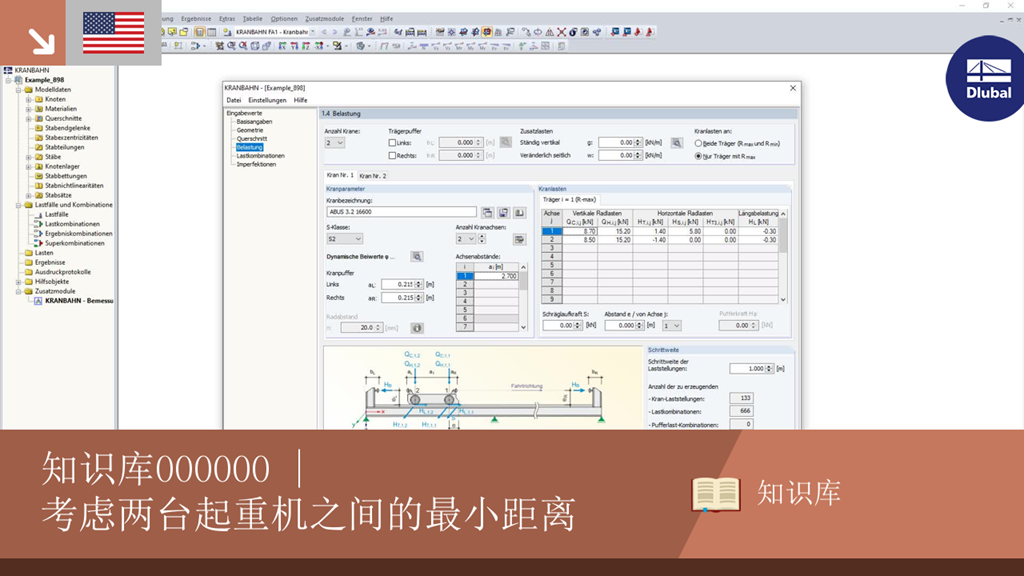Close the KRANBAHN dialog with X button

pos(793,88)
